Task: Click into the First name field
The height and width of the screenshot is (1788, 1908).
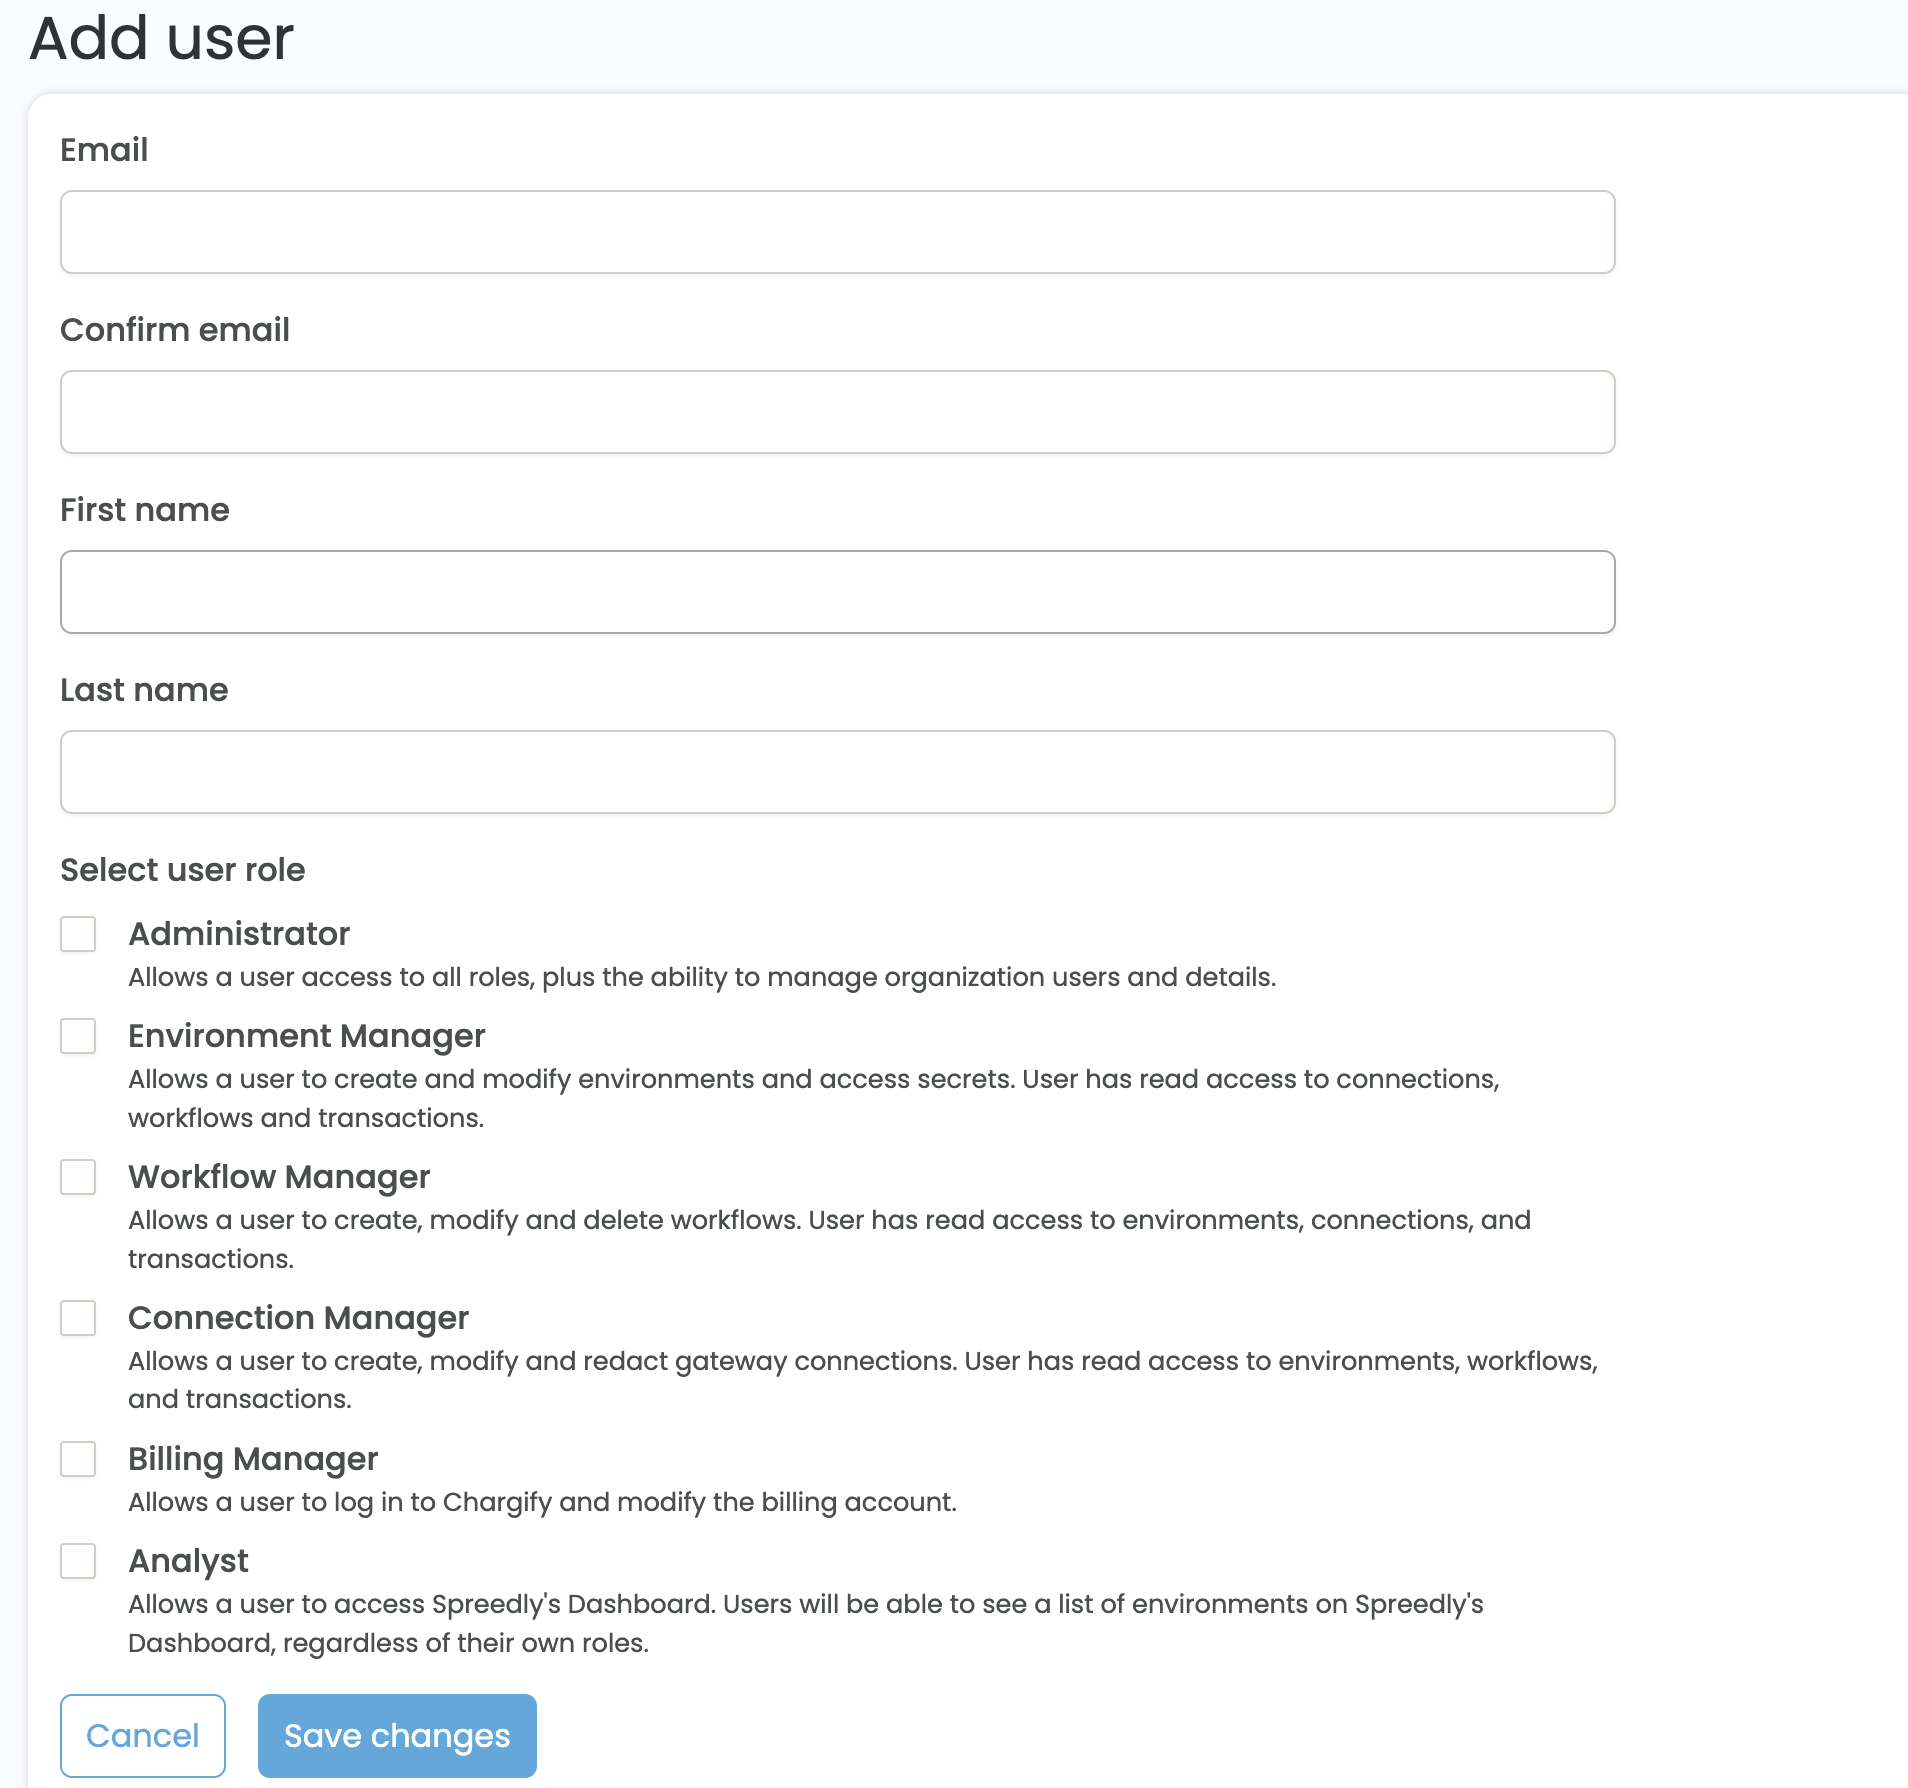Action: coord(837,592)
